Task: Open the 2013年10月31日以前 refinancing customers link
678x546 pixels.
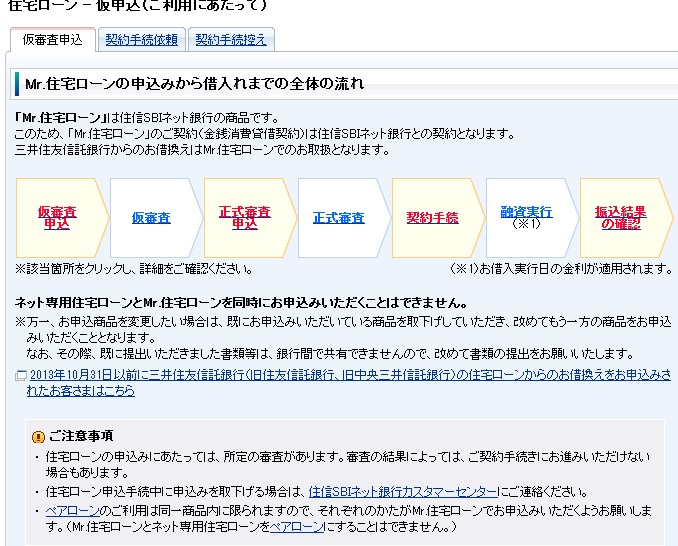Action: click(349, 383)
